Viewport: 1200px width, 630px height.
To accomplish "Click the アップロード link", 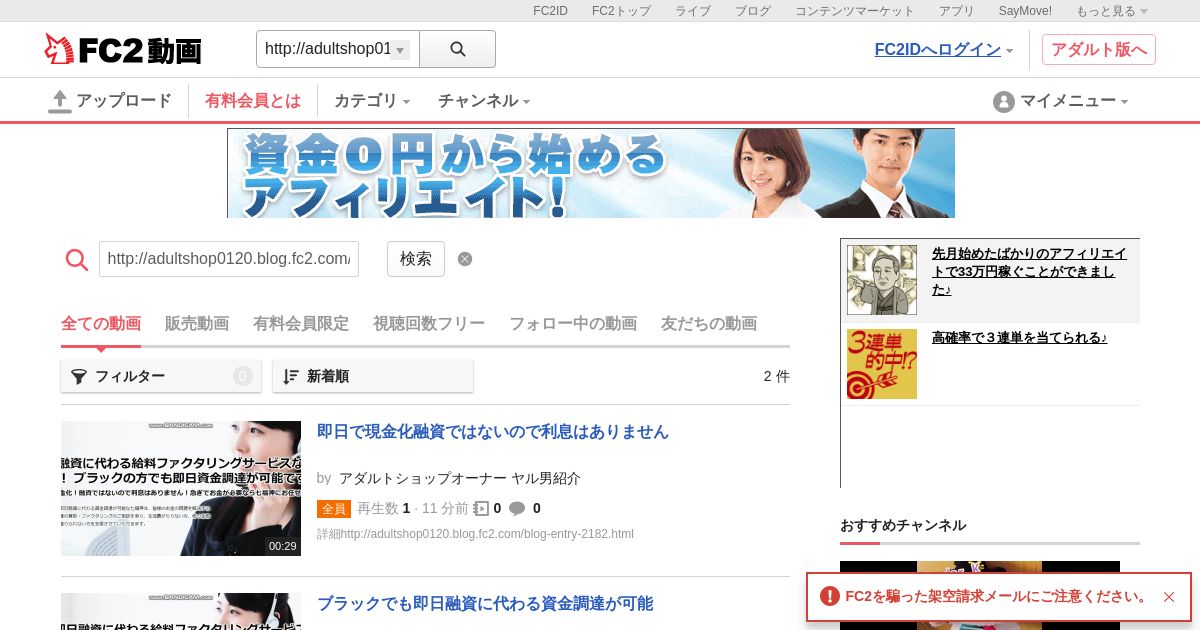I will tap(124, 101).
